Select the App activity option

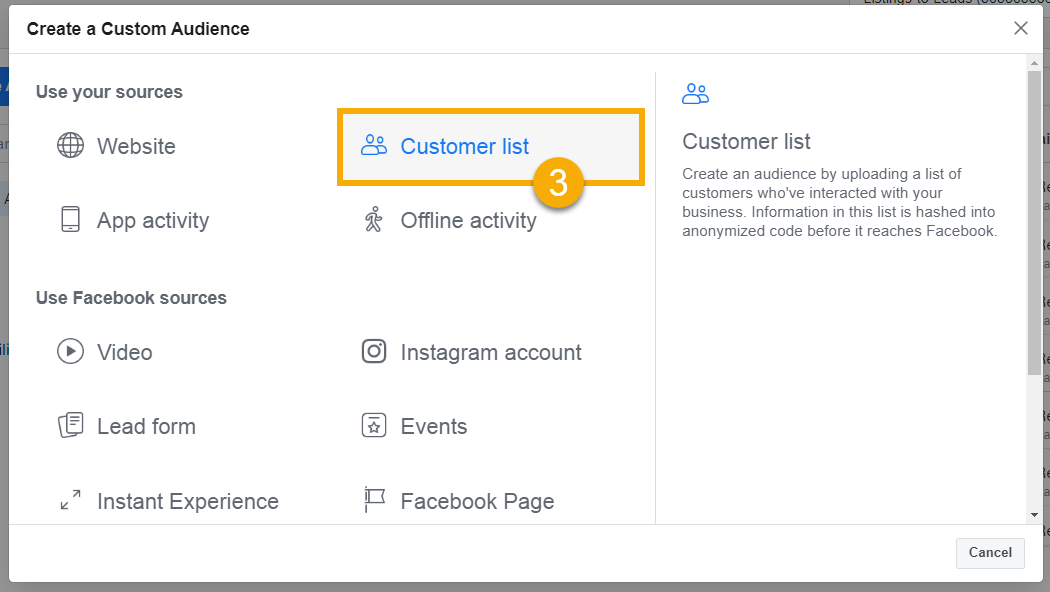(153, 220)
